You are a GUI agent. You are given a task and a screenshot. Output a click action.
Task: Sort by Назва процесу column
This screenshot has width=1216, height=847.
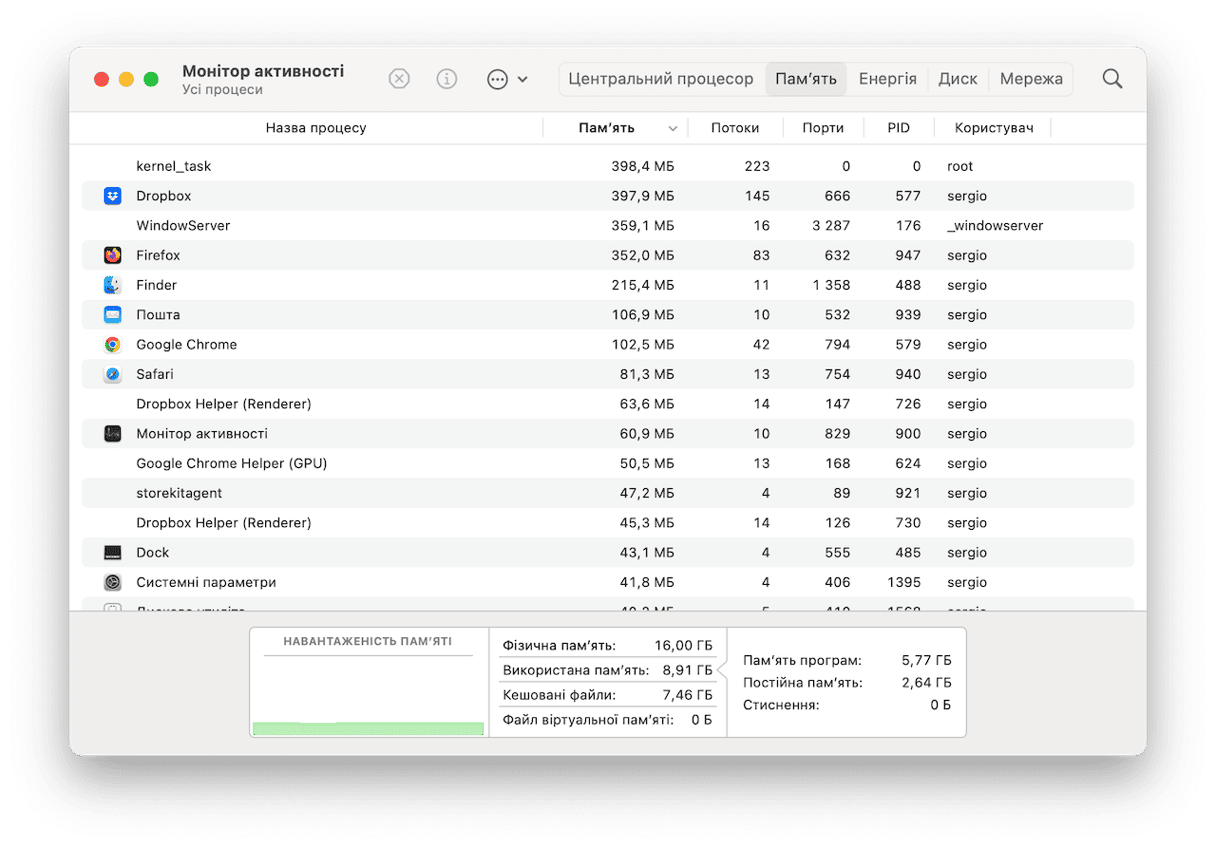pyautogui.click(x=316, y=128)
